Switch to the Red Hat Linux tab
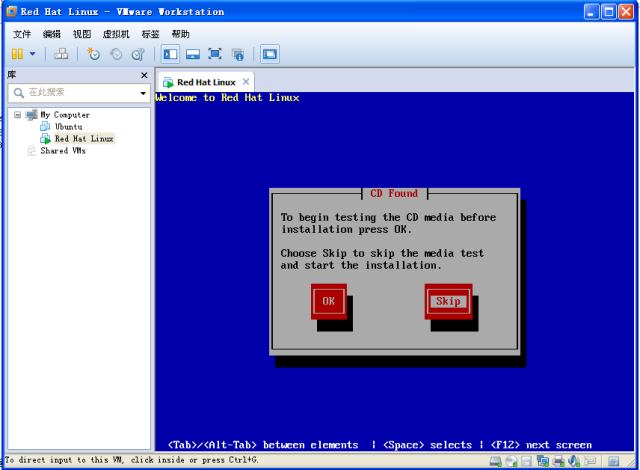The width and height of the screenshot is (640, 470). click(x=206, y=82)
